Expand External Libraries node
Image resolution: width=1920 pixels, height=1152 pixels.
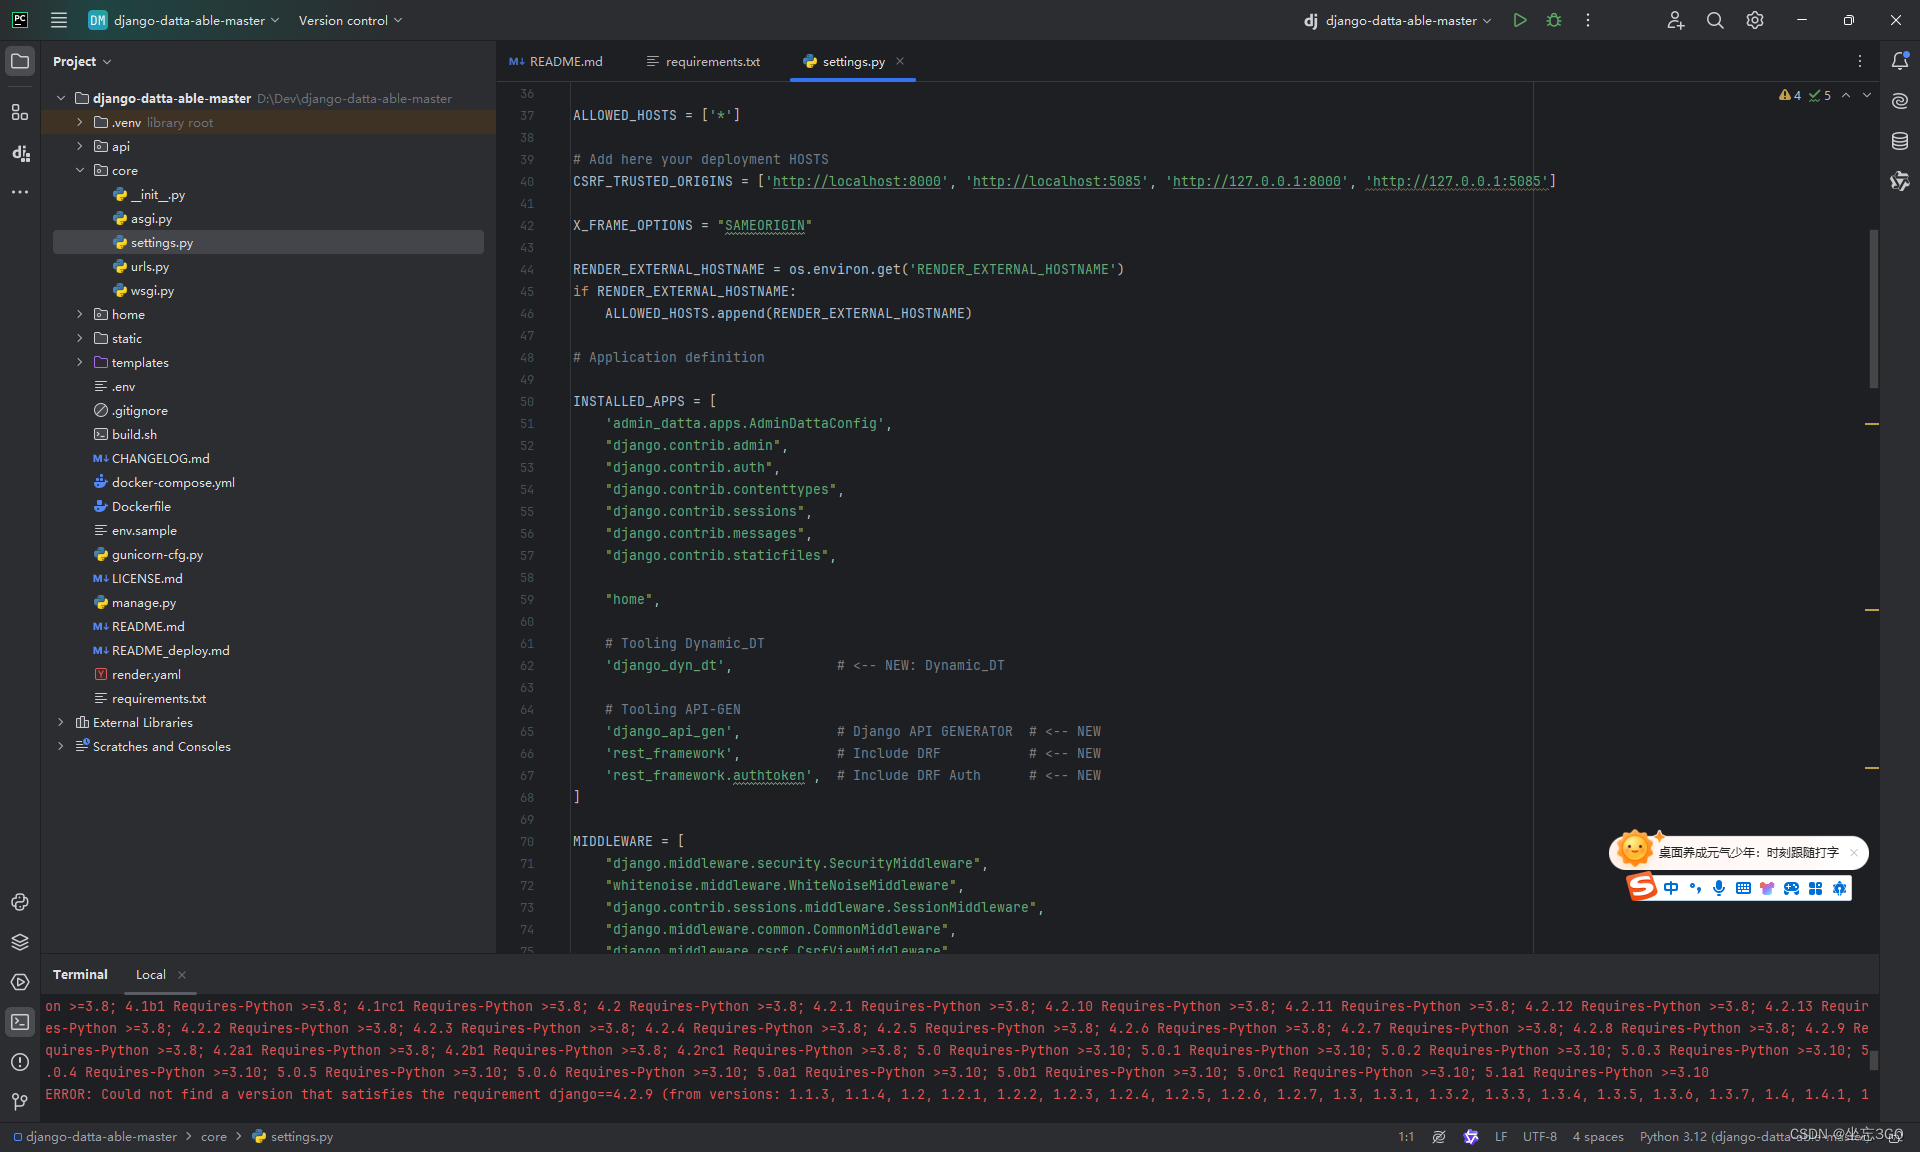pyautogui.click(x=61, y=722)
